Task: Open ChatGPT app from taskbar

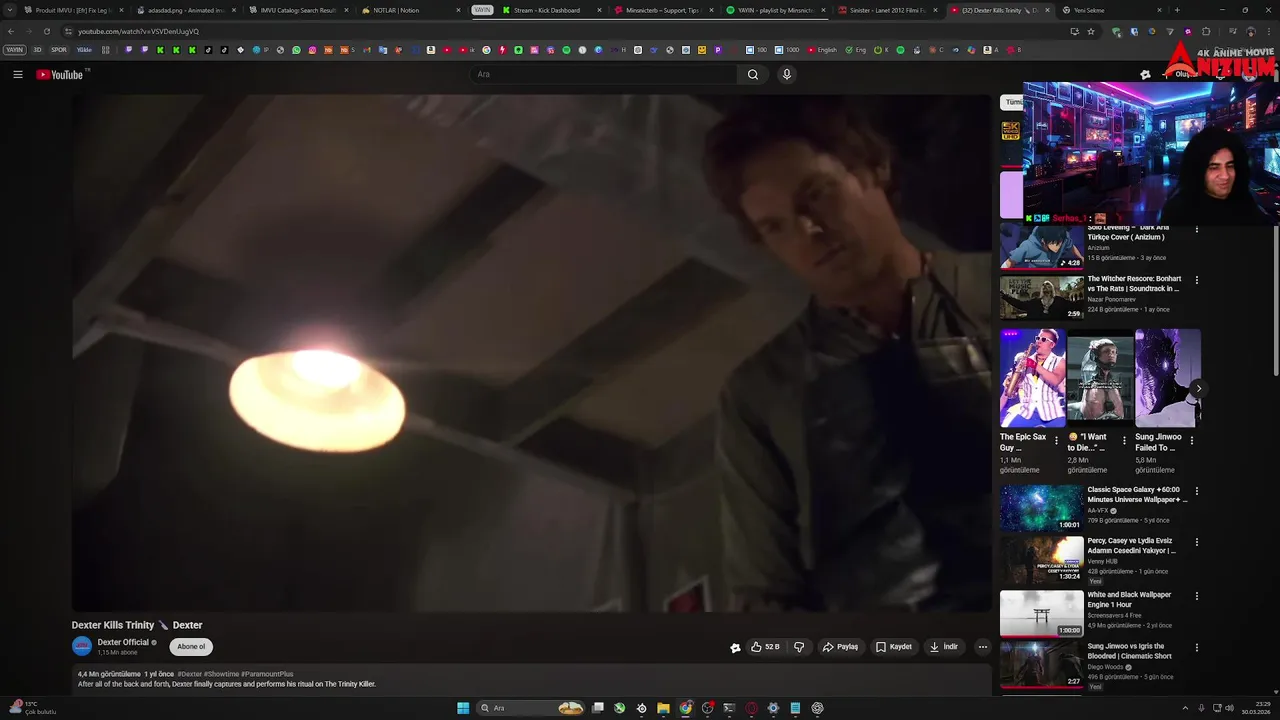Action: click(817, 708)
